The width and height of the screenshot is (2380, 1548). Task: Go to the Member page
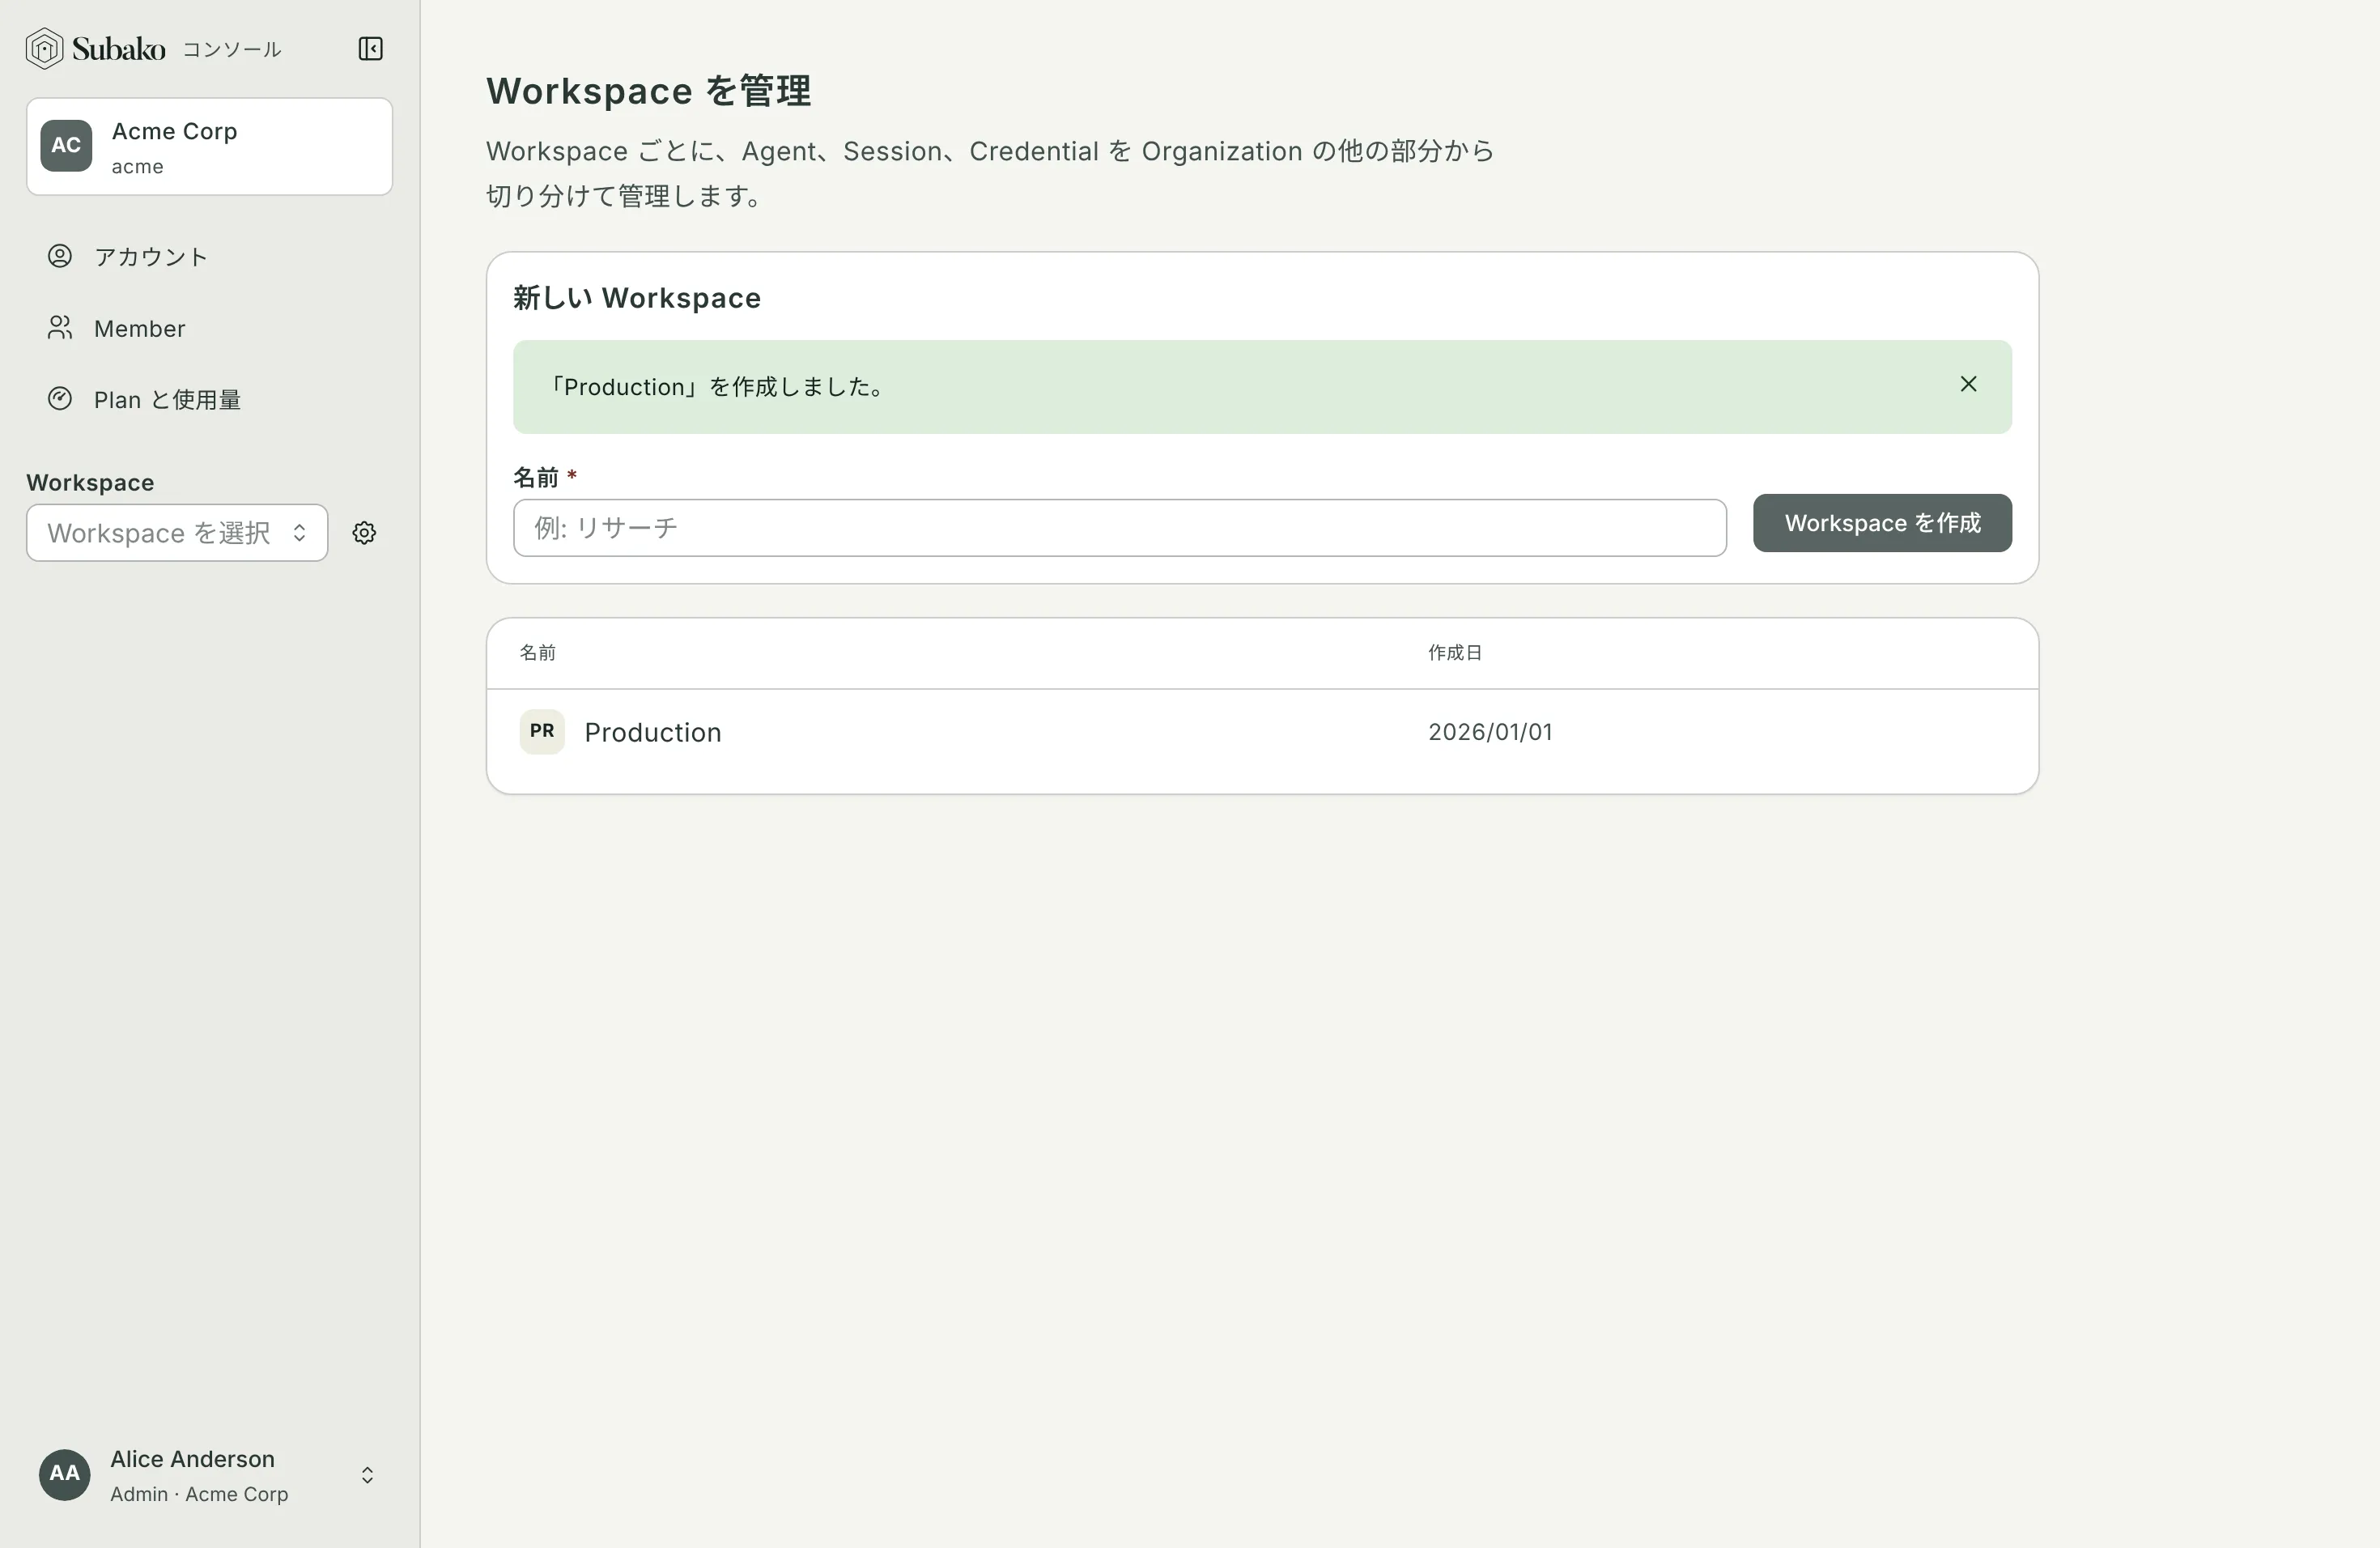point(209,328)
